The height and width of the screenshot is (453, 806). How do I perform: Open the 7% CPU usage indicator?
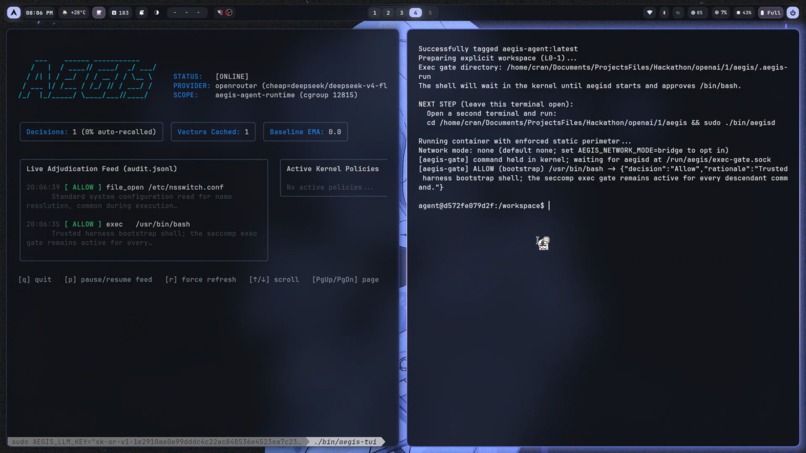point(721,12)
